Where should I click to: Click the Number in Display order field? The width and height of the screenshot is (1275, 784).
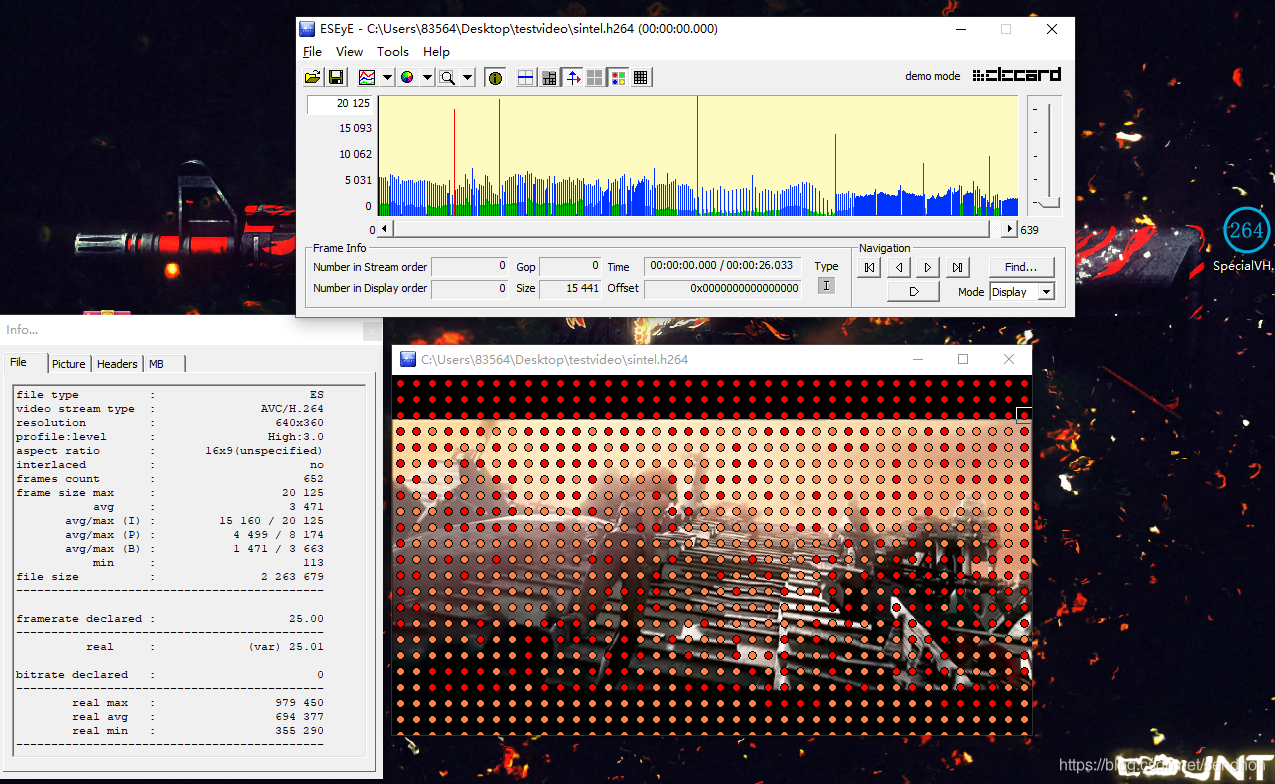[470, 288]
